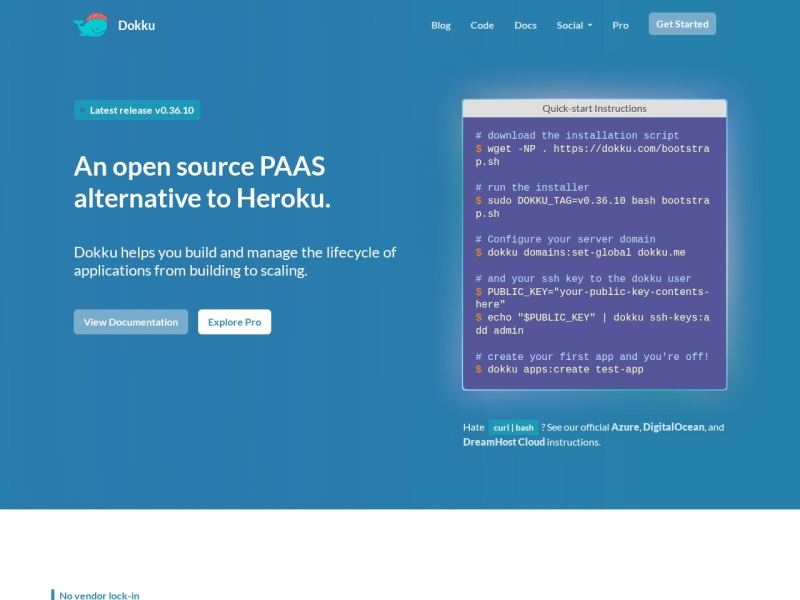Go to the Code nav link
Viewport: 800px width, 600px height.
pyautogui.click(x=482, y=25)
